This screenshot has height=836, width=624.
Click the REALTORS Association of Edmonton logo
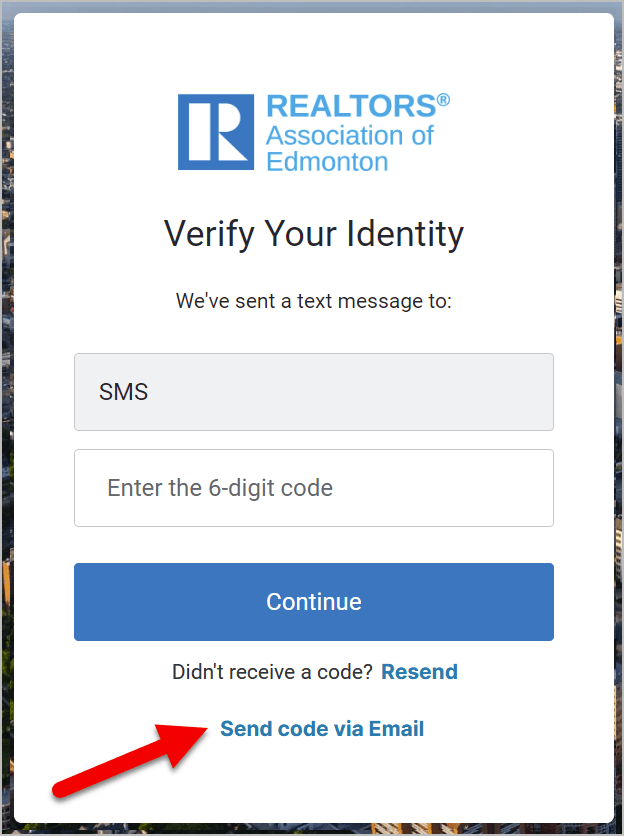pyautogui.click(x=313, y=132)
